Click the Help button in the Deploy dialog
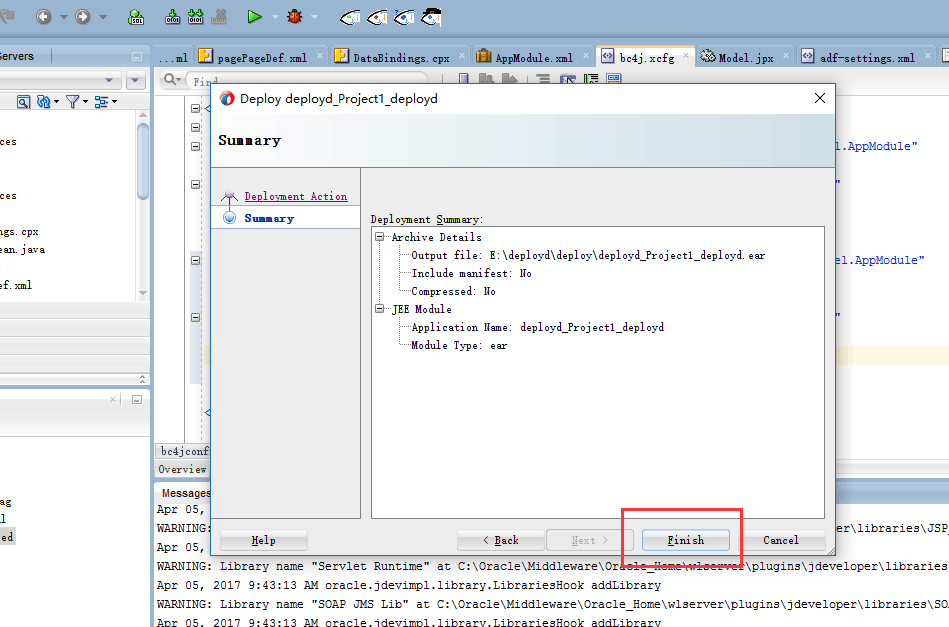 point(263,540)
